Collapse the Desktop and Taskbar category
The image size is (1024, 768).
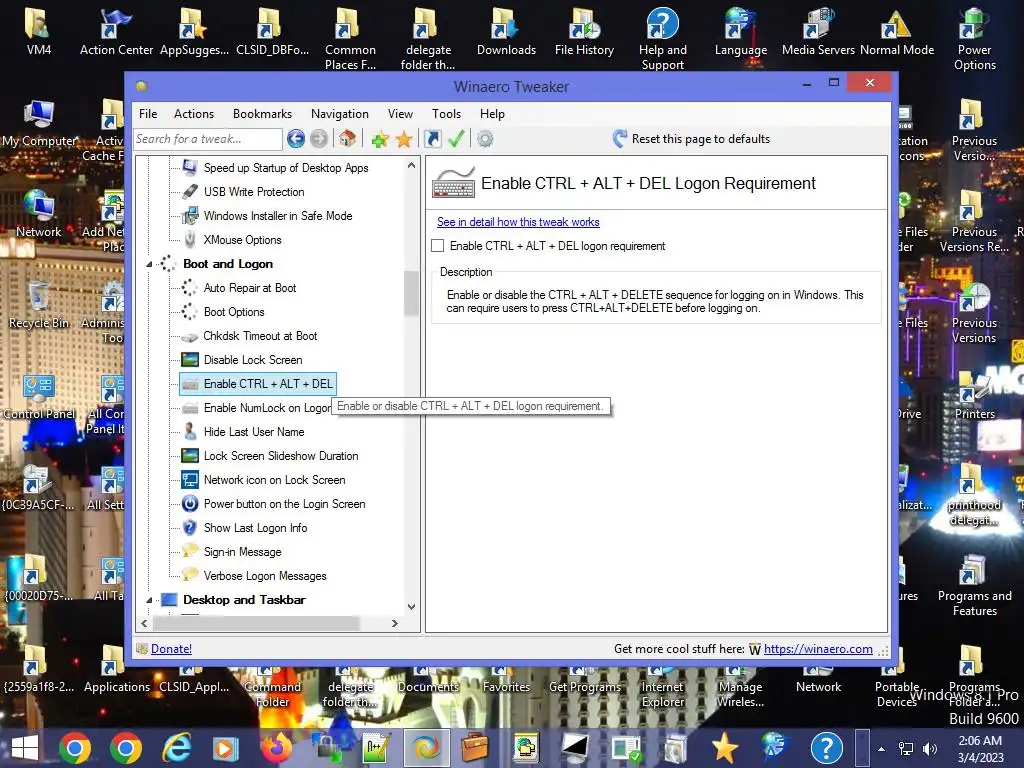150,600
